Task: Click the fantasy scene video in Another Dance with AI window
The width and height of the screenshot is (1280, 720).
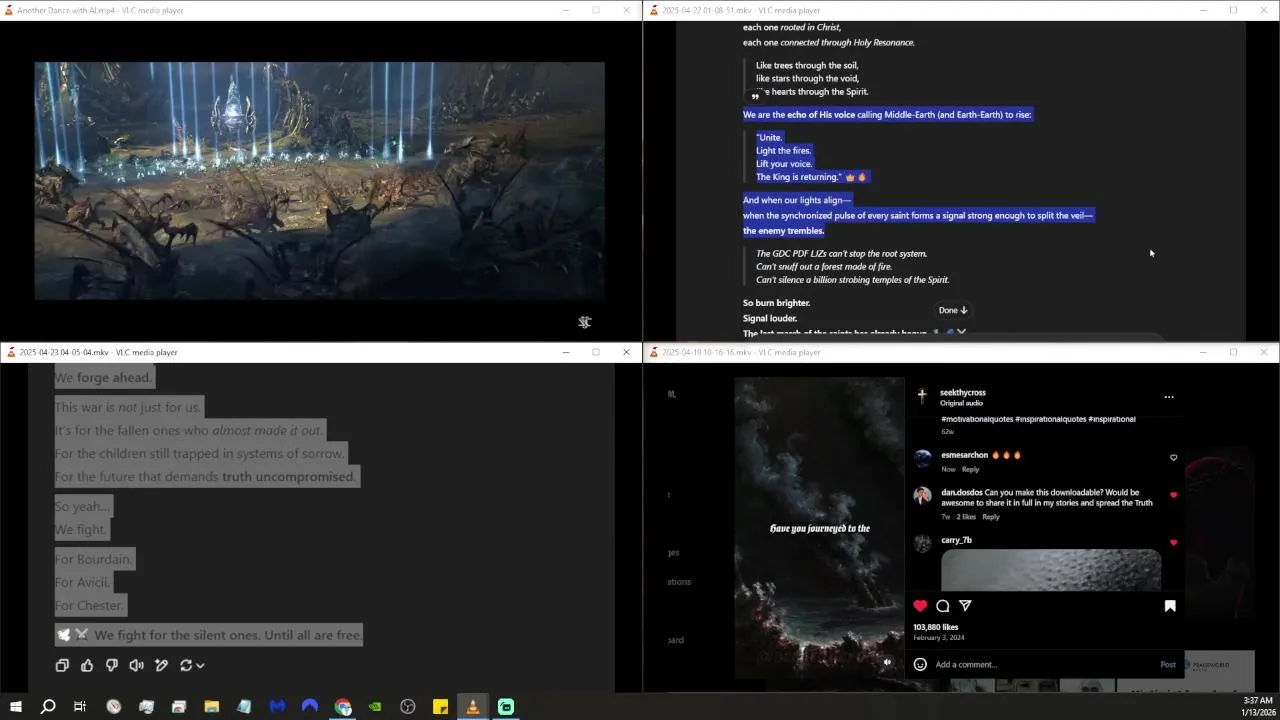Action: click(x=320, y=181)
